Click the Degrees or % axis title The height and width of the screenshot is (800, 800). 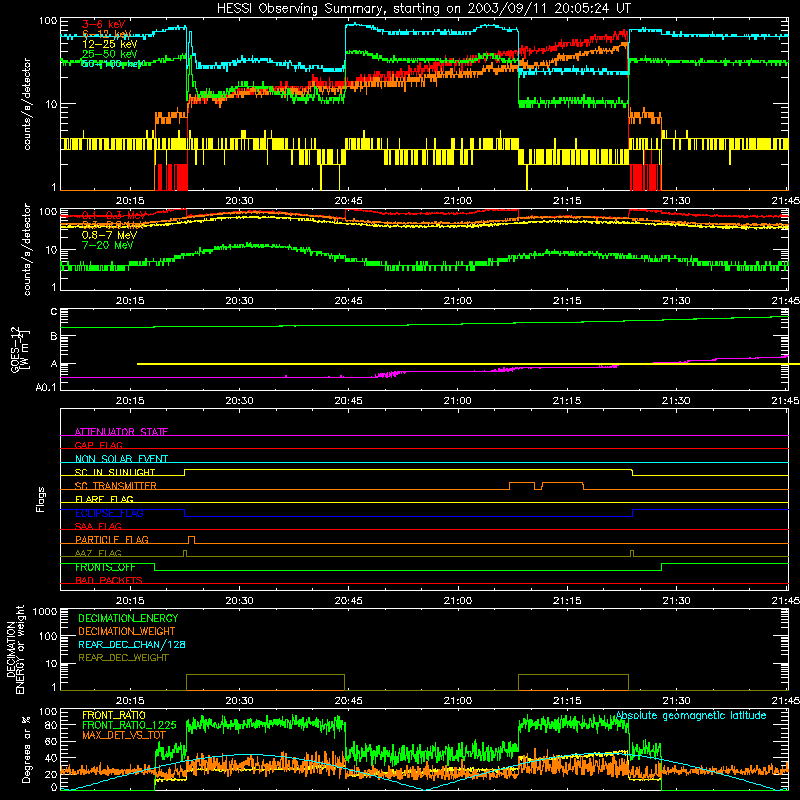26,749
